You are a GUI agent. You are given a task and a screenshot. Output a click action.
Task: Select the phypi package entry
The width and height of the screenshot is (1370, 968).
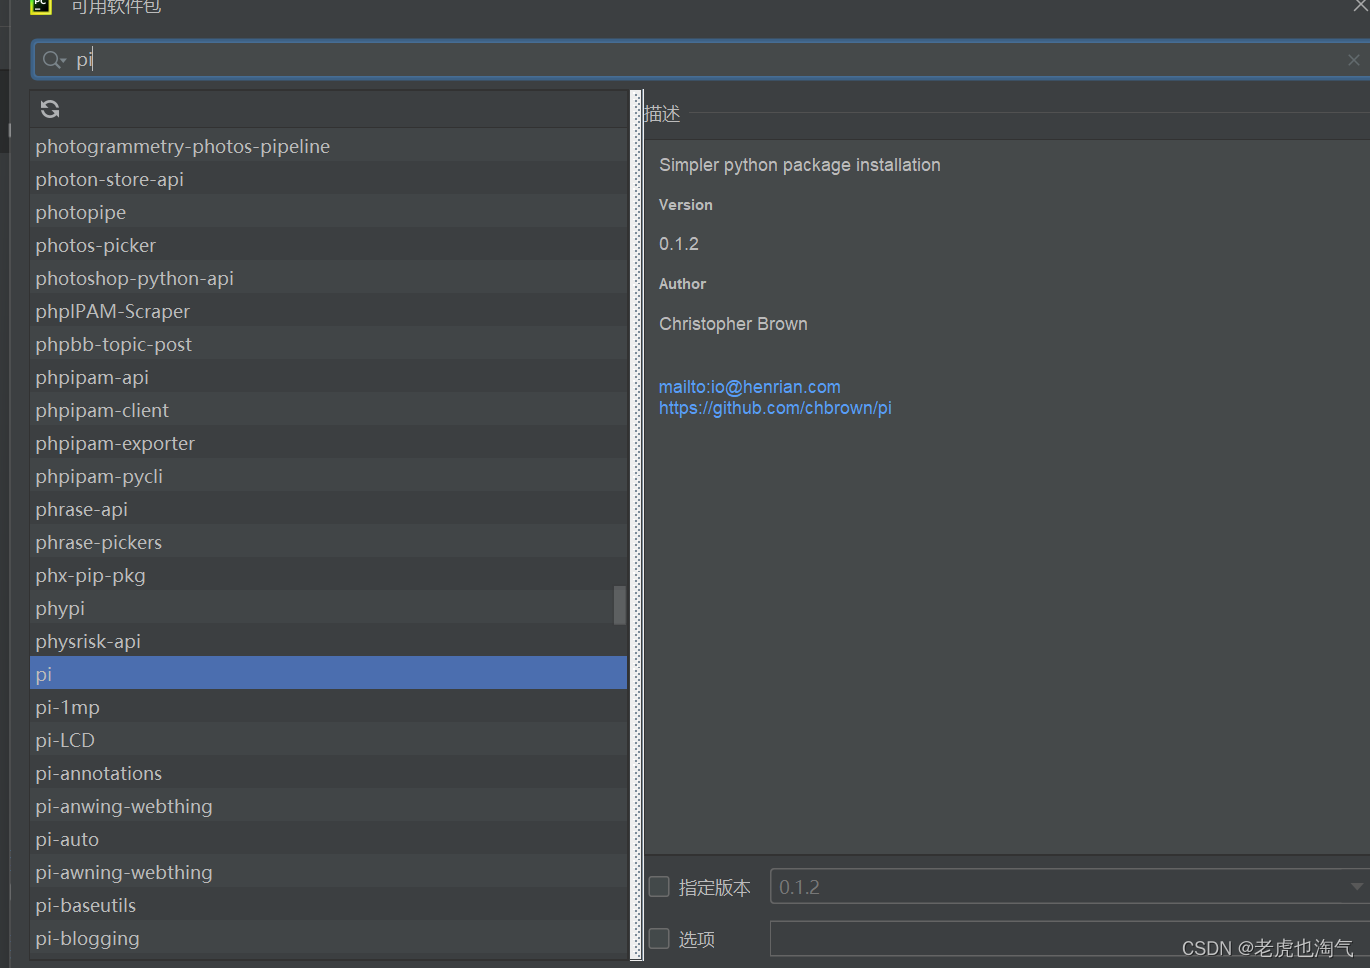coord(61,608)
